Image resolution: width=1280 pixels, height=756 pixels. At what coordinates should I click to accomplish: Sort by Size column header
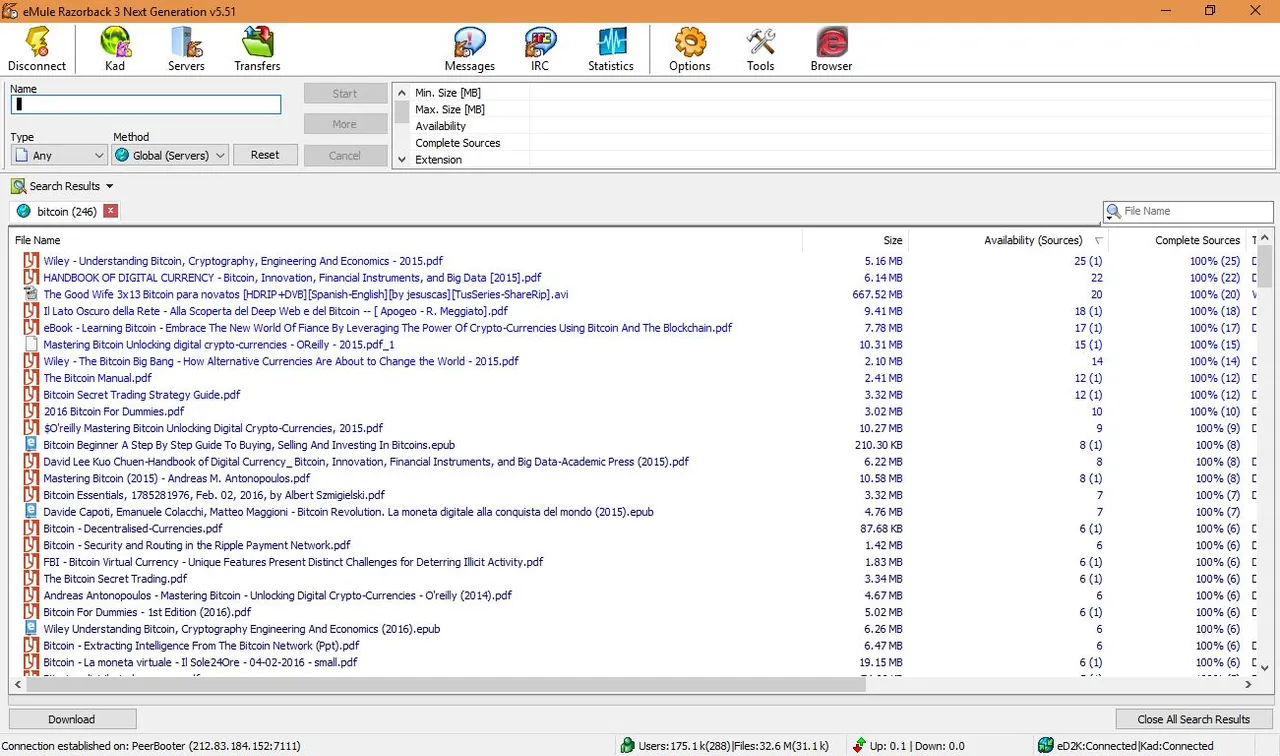click(855, 240)
